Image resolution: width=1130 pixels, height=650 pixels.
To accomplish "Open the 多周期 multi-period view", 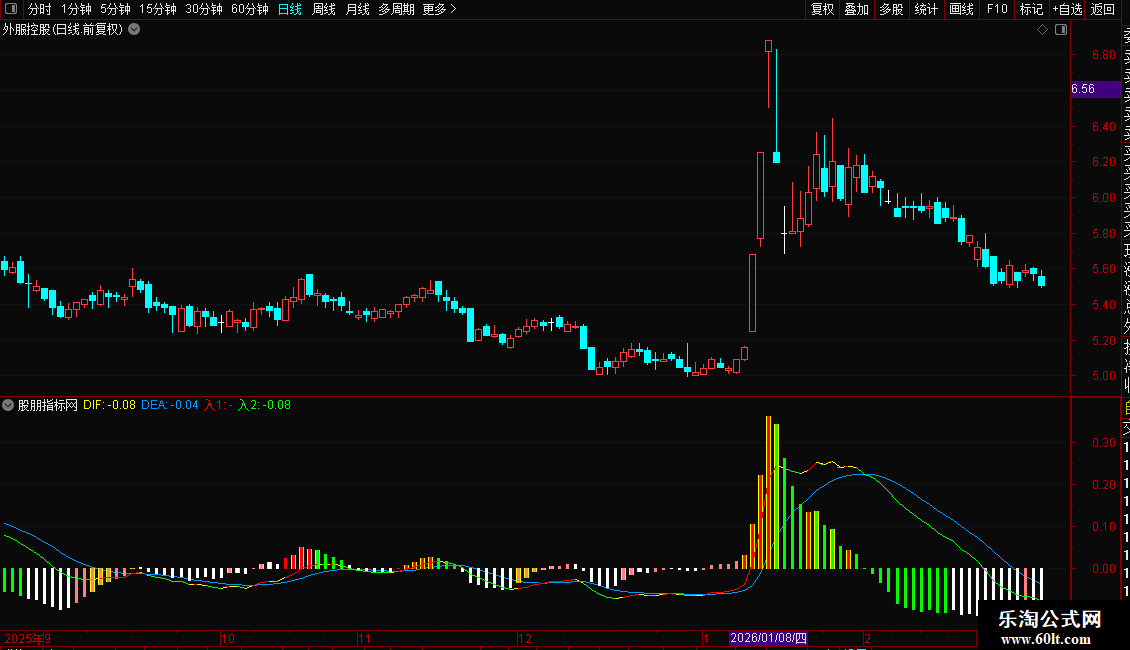I will point(396,9).
